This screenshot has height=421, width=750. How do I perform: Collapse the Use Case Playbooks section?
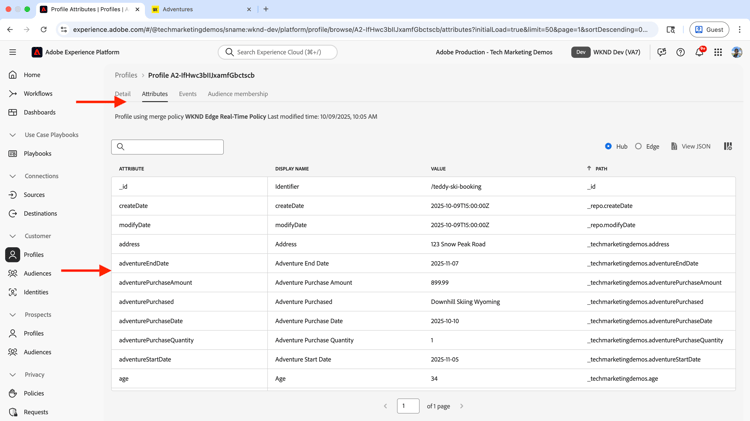coord(13,135)
